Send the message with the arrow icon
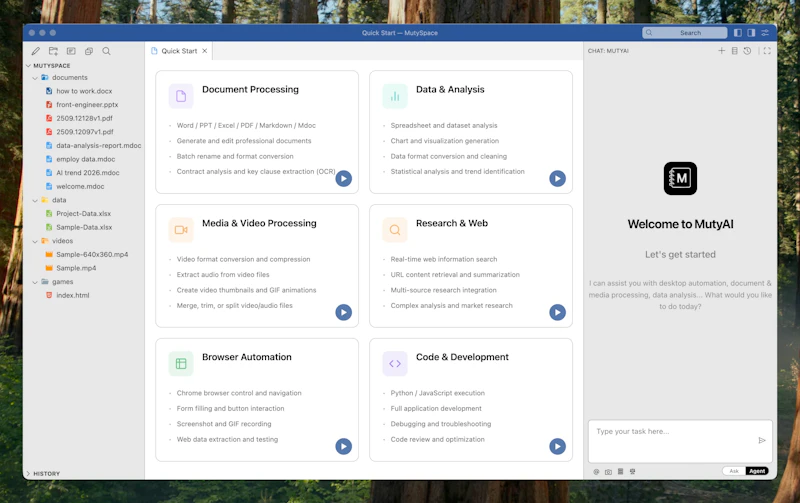The width and height of the screenshot is (800, 503). pyautogui.click(x=762, y=440)
